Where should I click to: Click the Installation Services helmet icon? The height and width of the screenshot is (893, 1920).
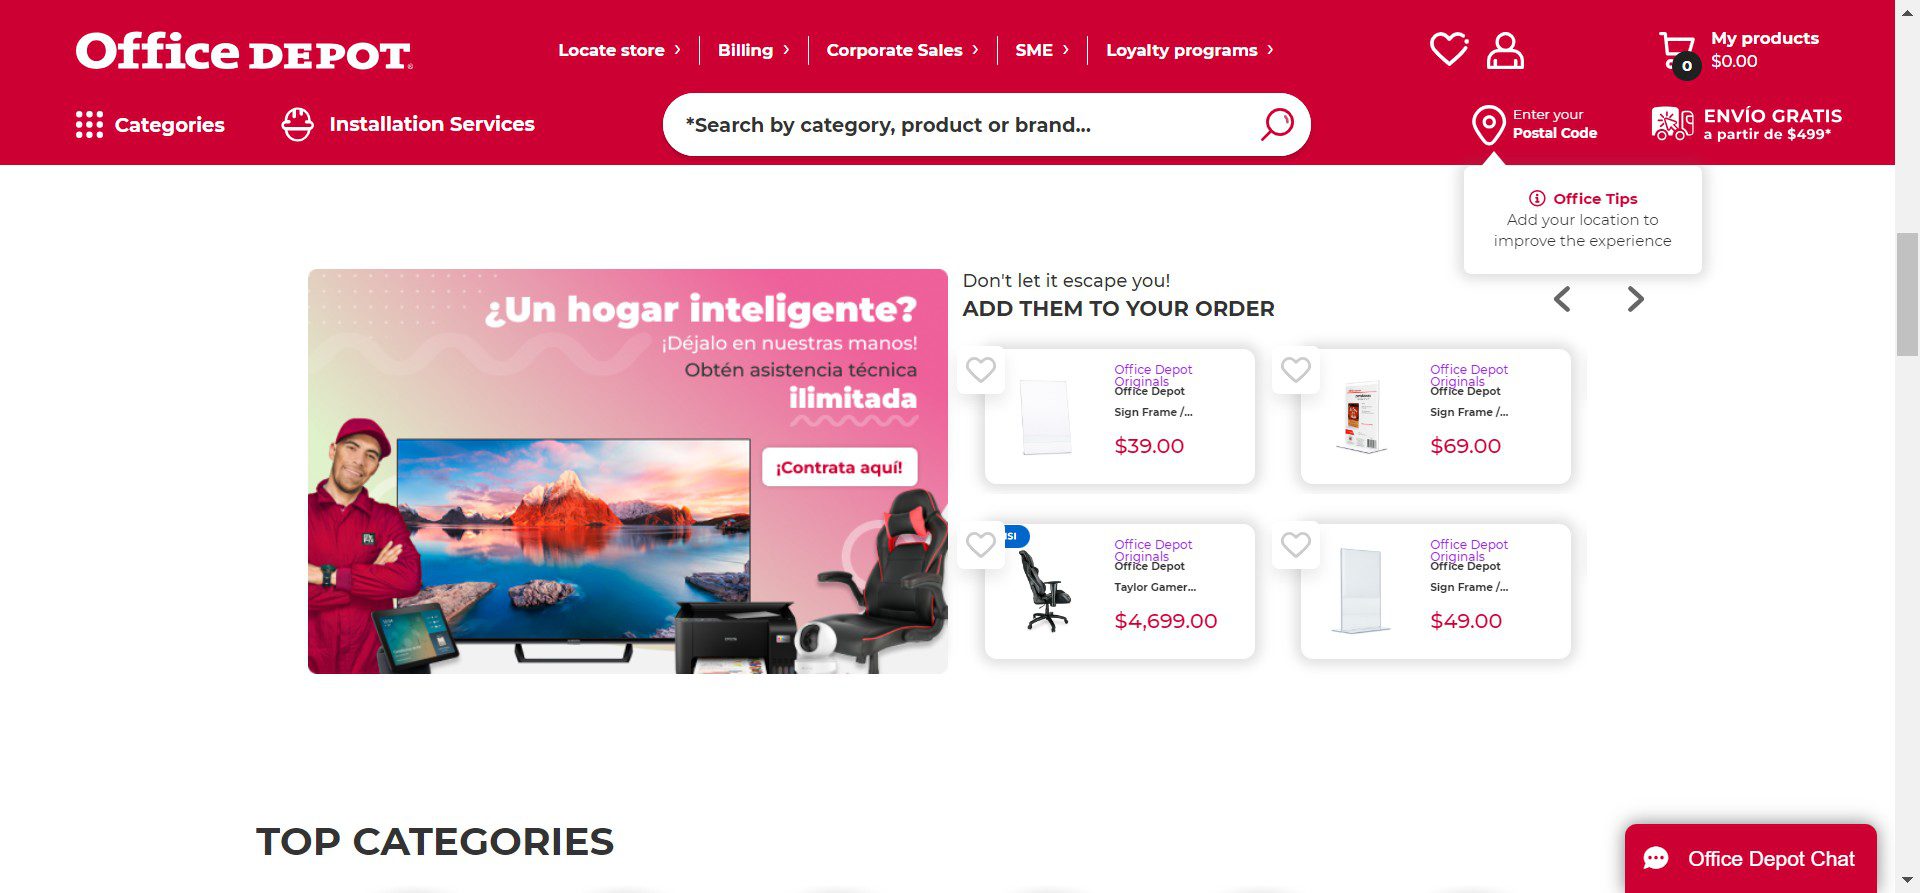[x=297, y=124]
